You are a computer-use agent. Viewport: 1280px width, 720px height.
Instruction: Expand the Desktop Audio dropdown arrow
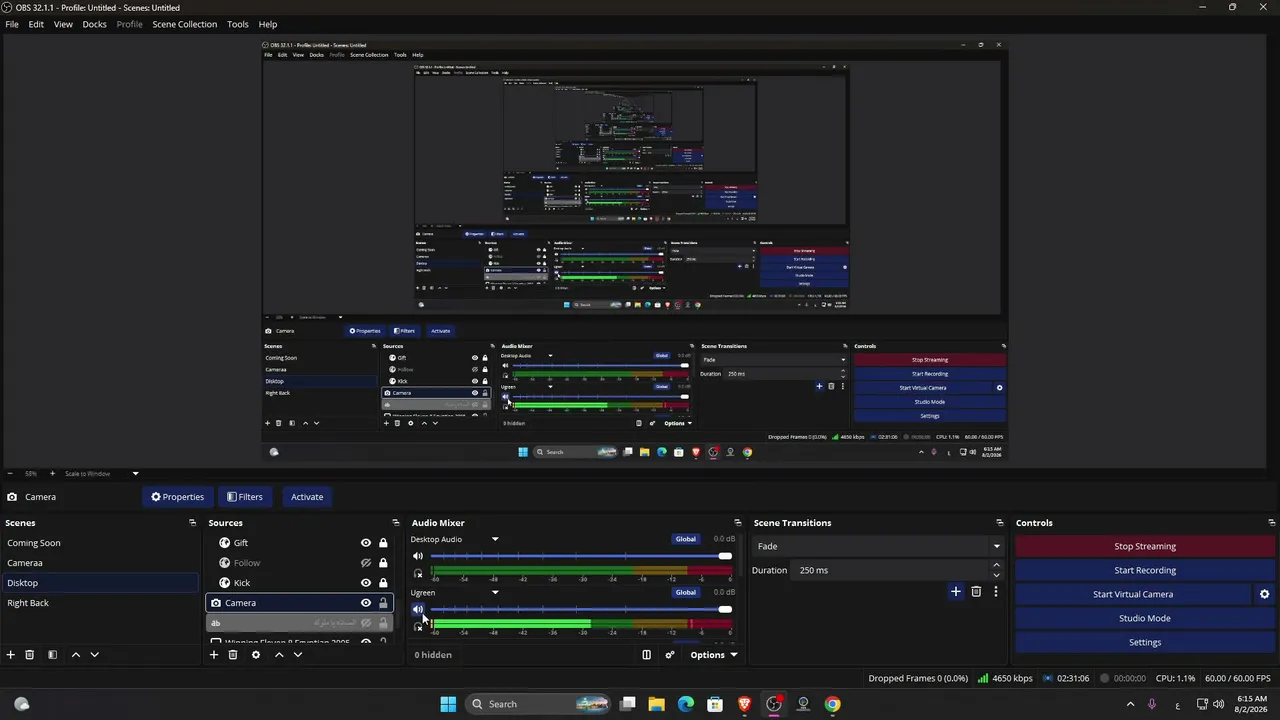494,539
